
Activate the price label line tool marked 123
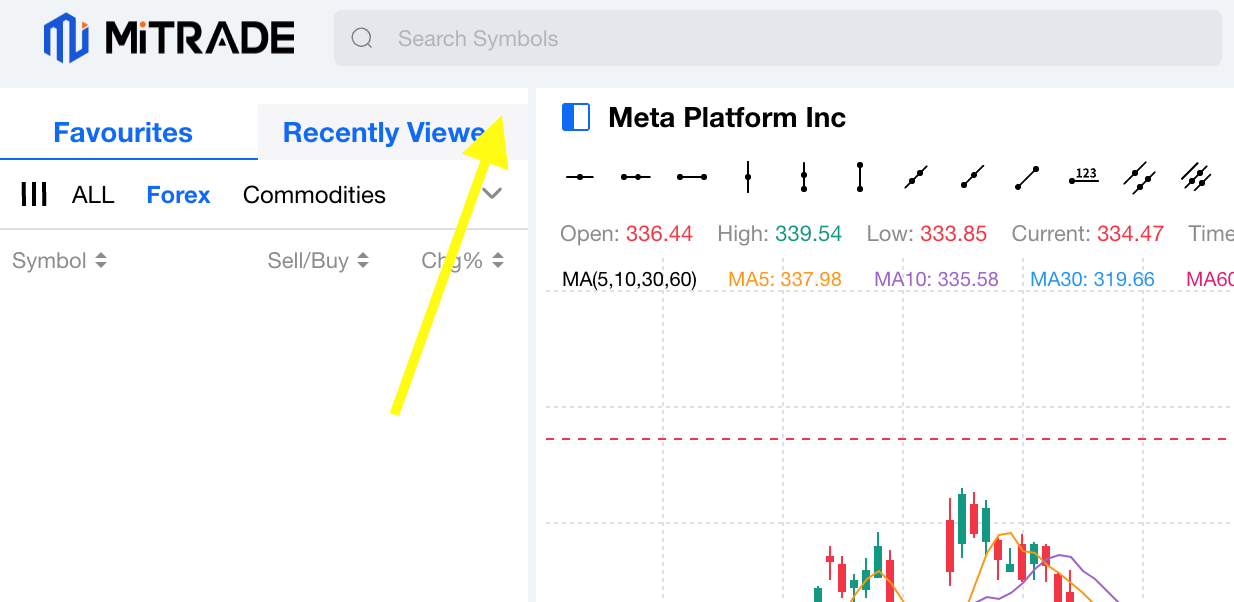pyautogui.click(x=1084, y=176)
